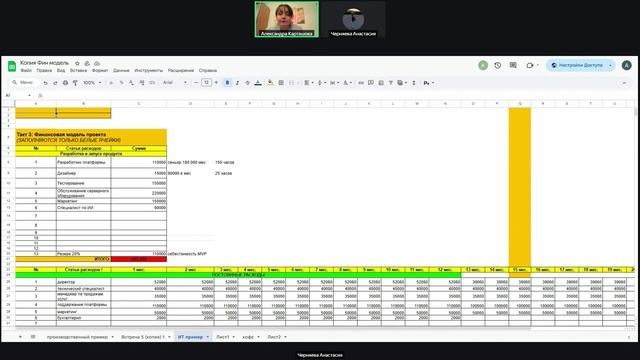Switch to производственный пример sheet tab
This screenshot has height=360, width=640.
77,337
